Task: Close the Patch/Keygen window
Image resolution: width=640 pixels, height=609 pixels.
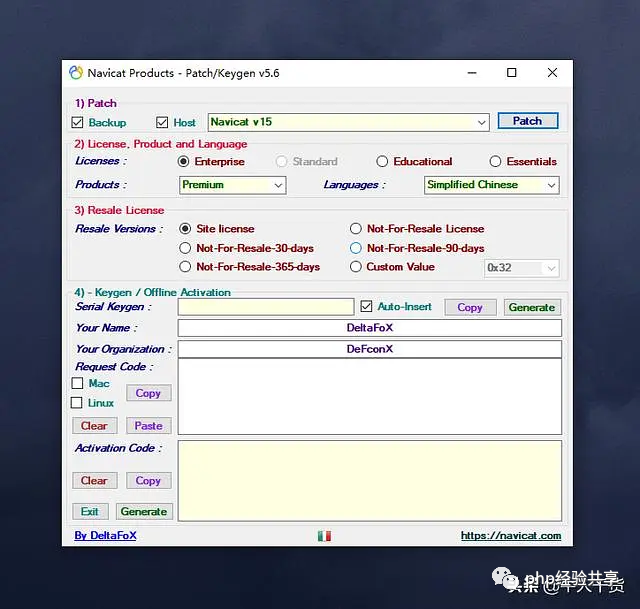Action: [552, 73]
